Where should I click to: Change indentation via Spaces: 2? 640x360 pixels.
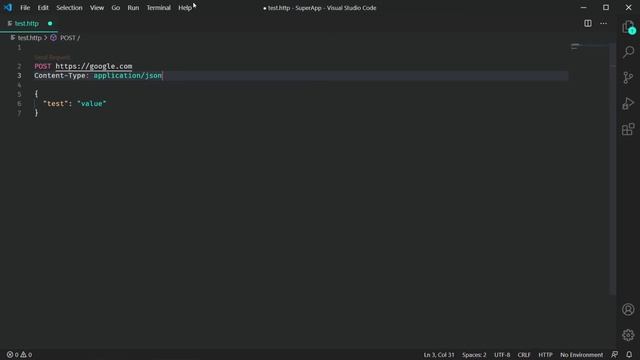[474, 355]
